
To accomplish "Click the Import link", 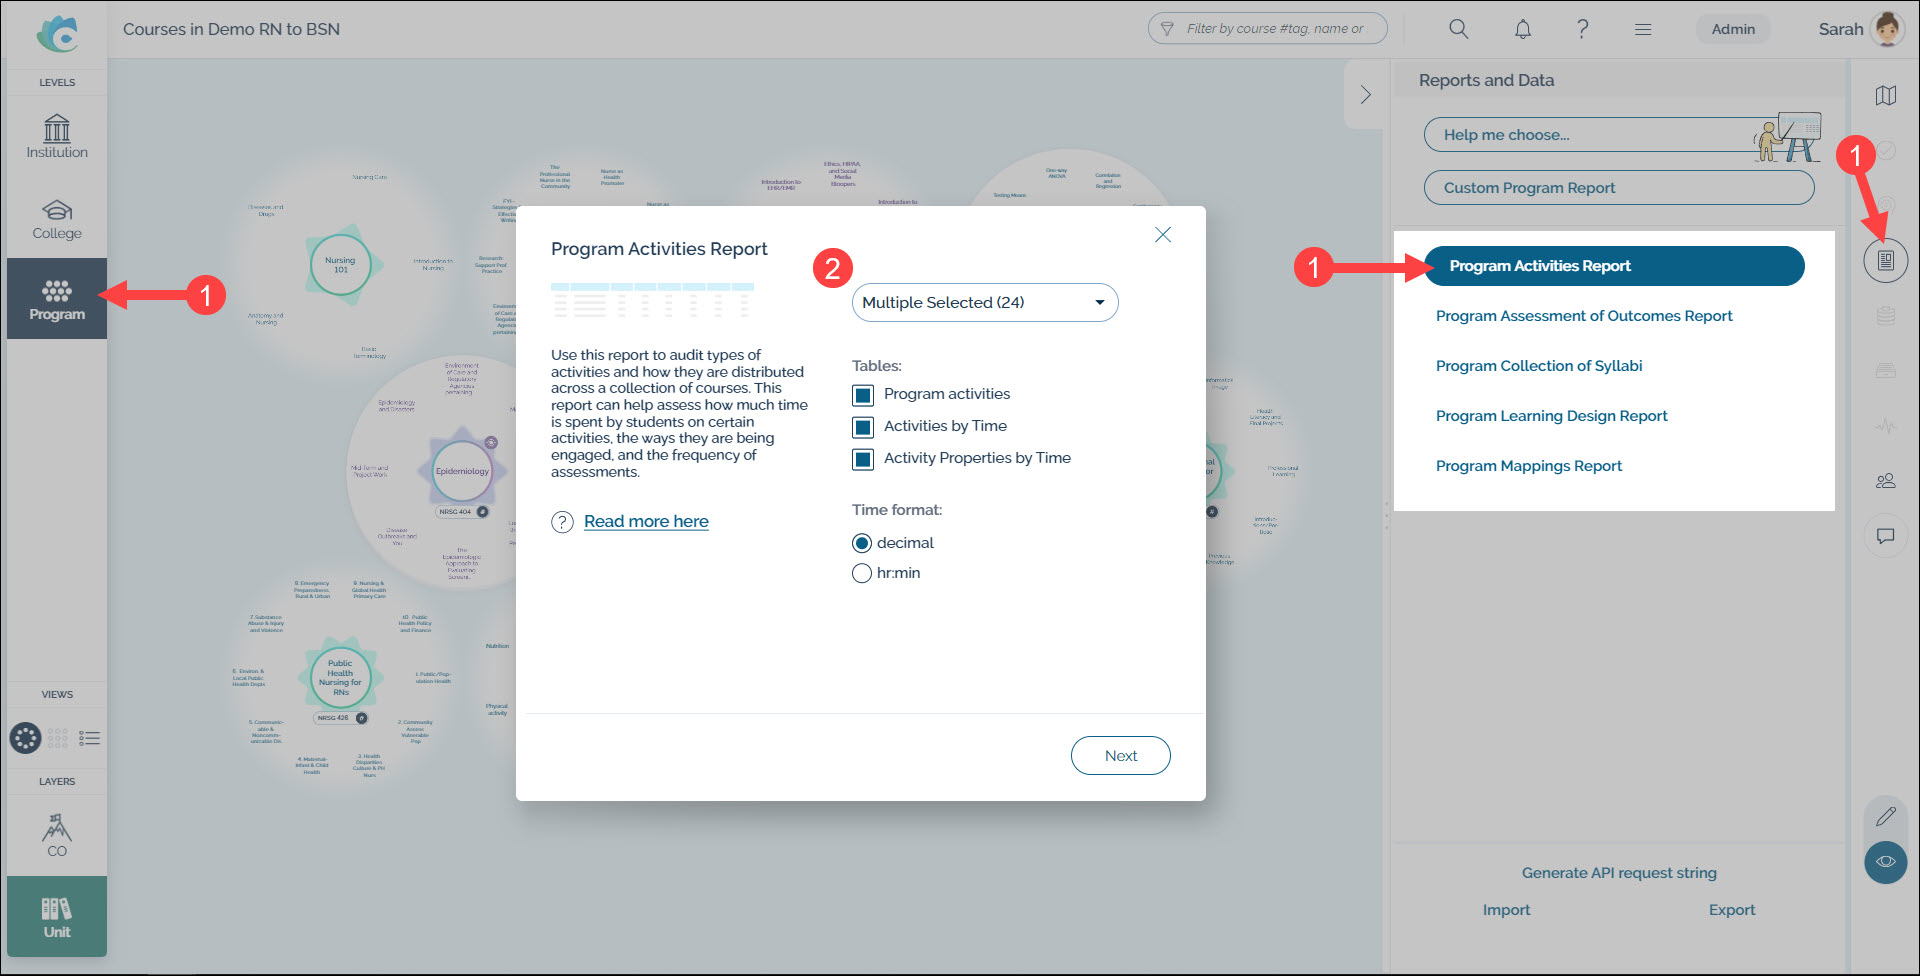I will click(x=1506, y=910).
